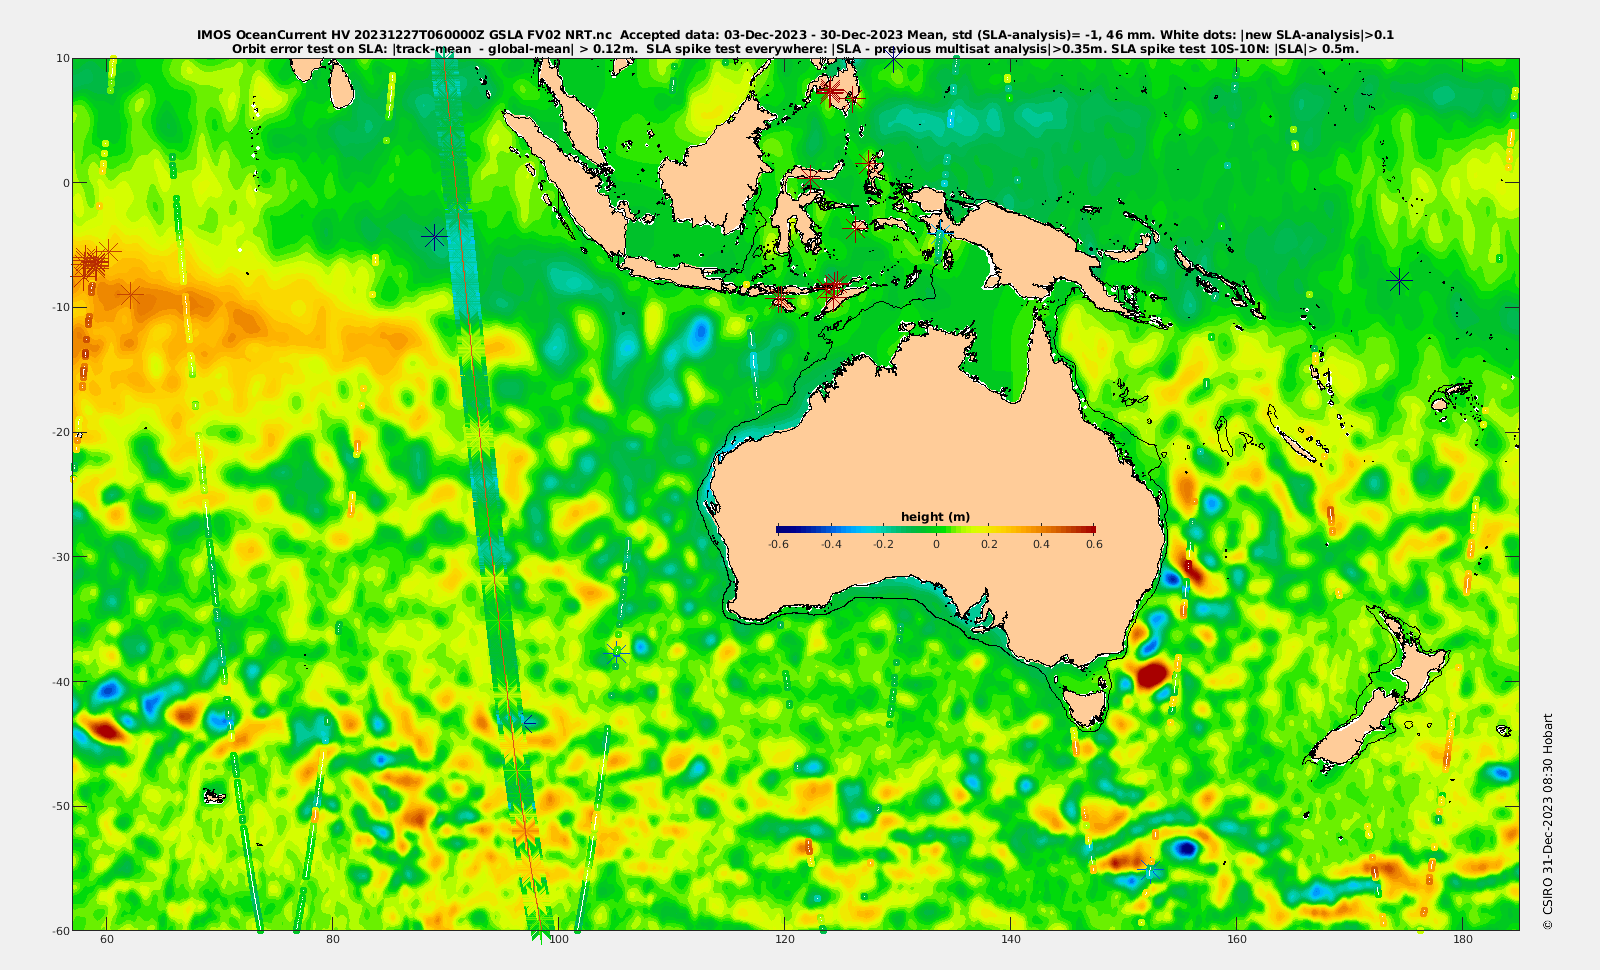The width and height of the screenshot is (1600, 970).
Task: Click the colorbar tick label -0.2
Action: (883, 545)
